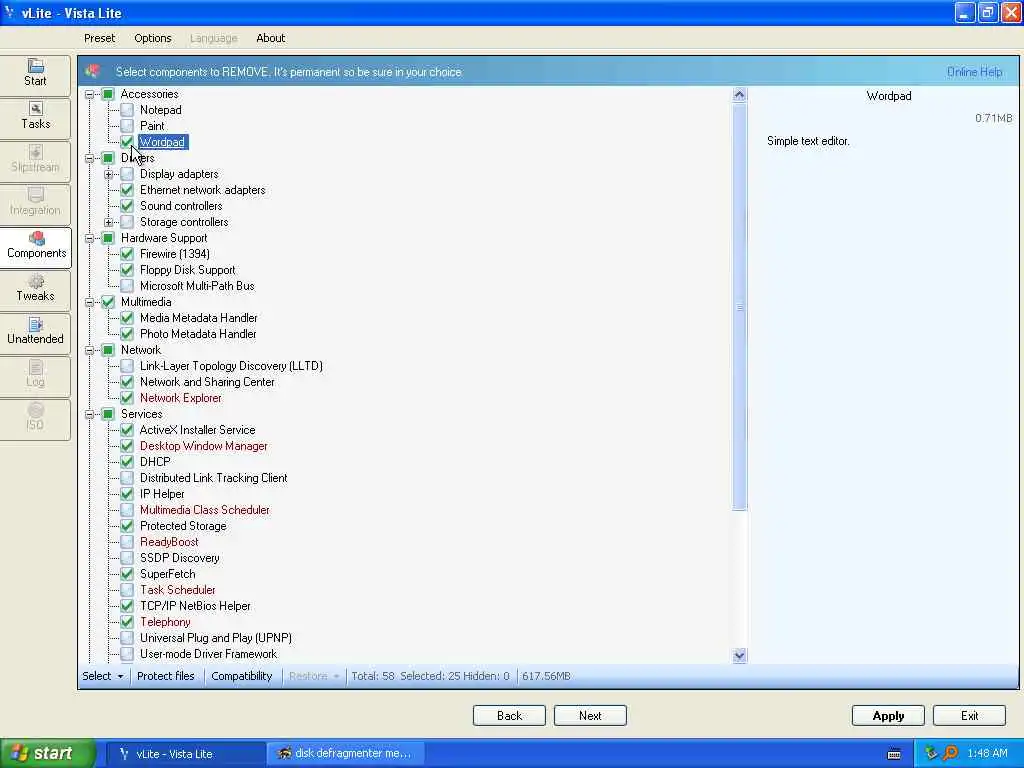Open the About menu
The height and width of the screenshot is (768, 1024).
click(x=270, y=38)
